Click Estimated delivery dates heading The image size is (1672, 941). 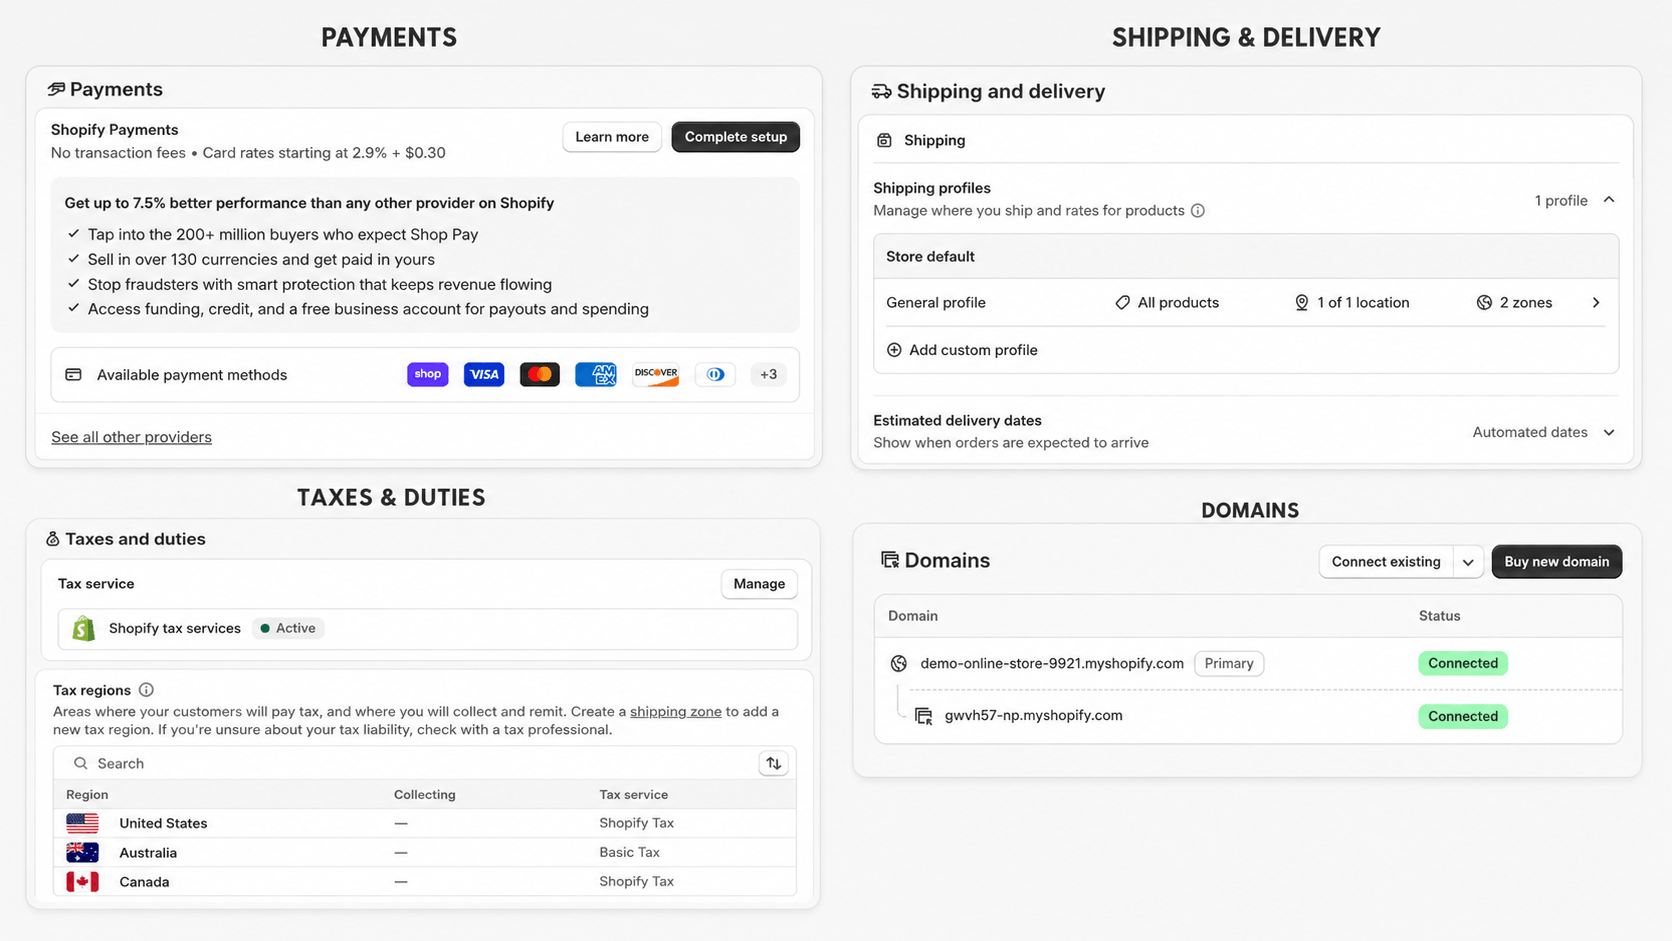point(957,420)
